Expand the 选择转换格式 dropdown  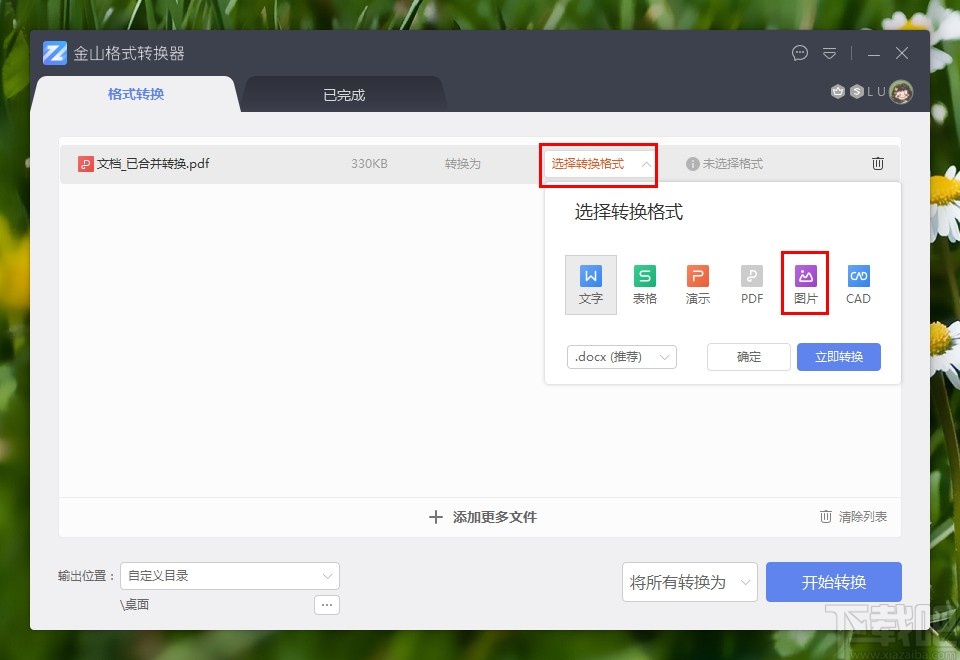[x=596, y=163]
